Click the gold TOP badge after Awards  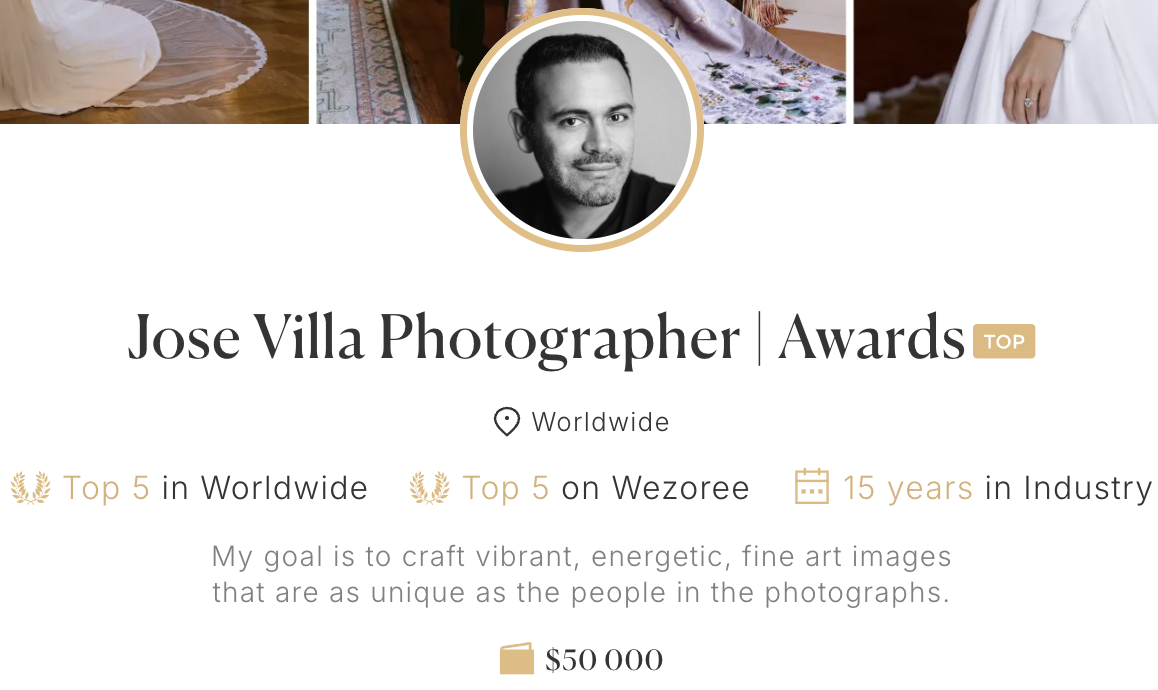[x=1004, y=341]
